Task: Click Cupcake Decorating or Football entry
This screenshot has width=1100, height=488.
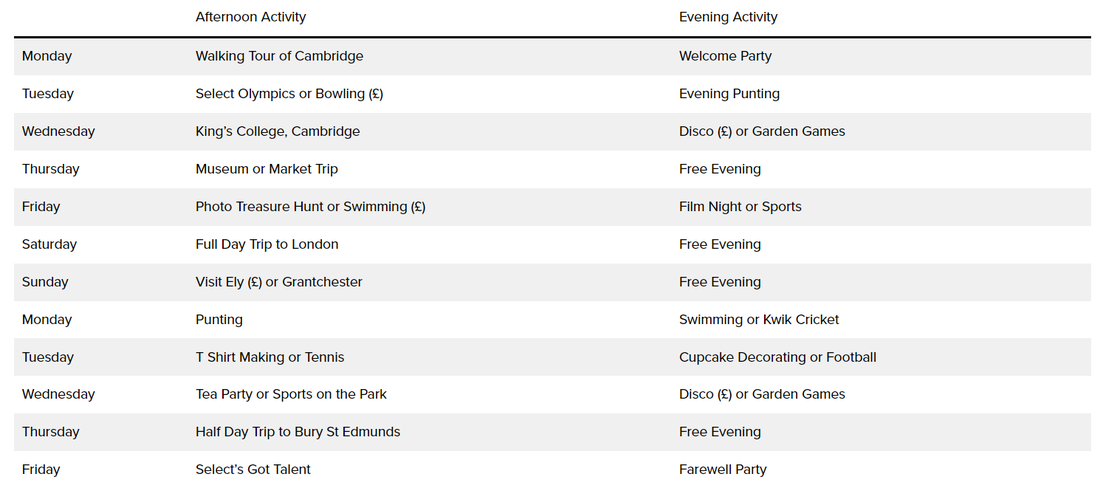Action: click(x=777, y=357)
